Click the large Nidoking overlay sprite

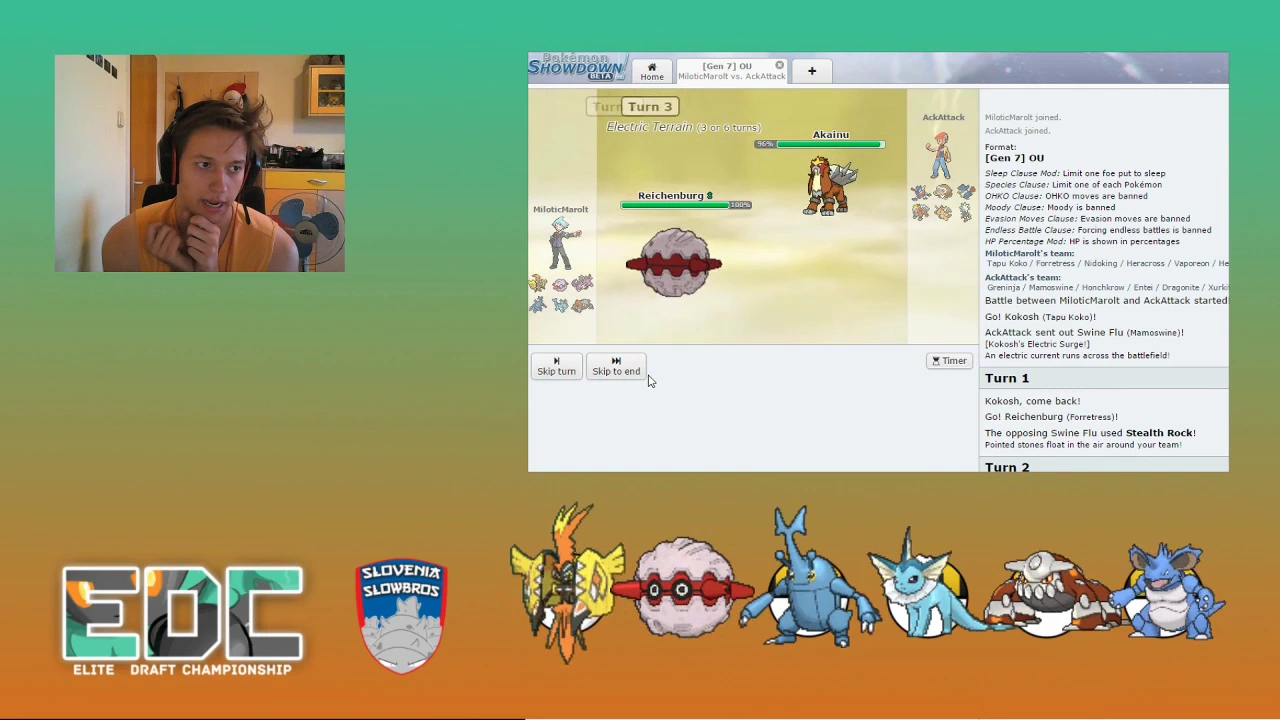1170,592
